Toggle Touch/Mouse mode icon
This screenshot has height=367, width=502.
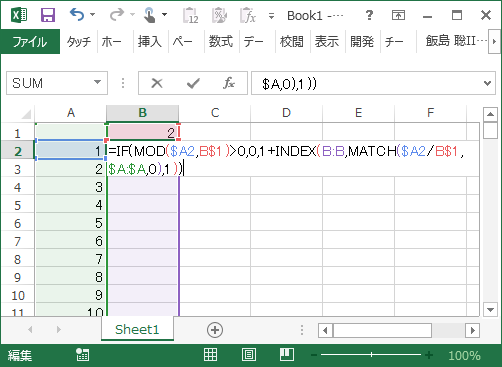pyautogui.click(x=149, y=15)
